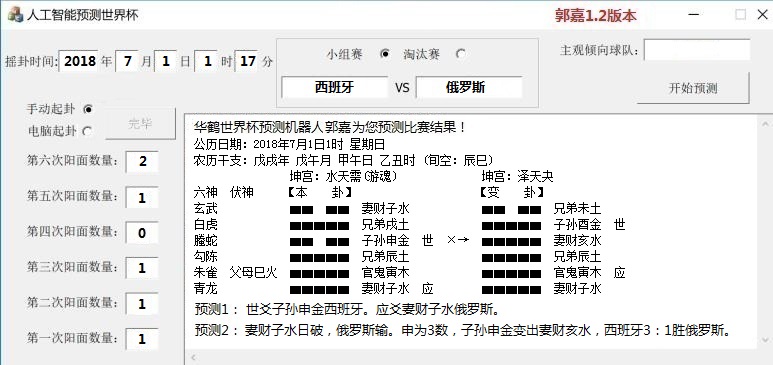Focus the year field showing 2018
This screenshot has width=773, height=365.
[79, 61]
